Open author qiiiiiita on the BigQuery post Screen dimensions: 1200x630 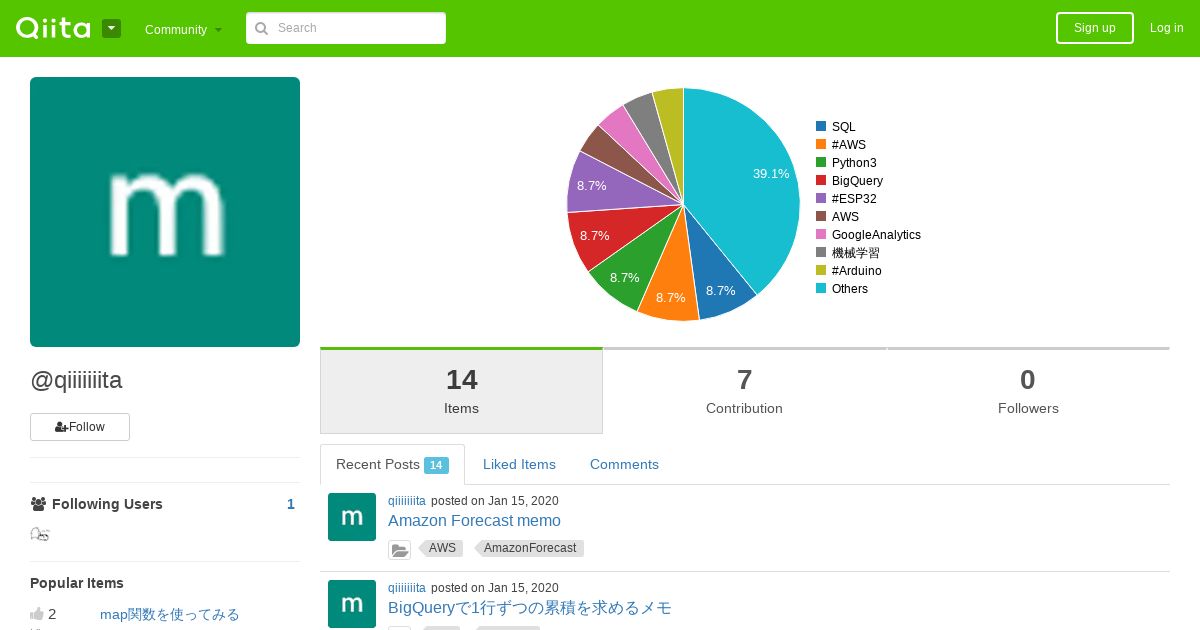point(407,588)
